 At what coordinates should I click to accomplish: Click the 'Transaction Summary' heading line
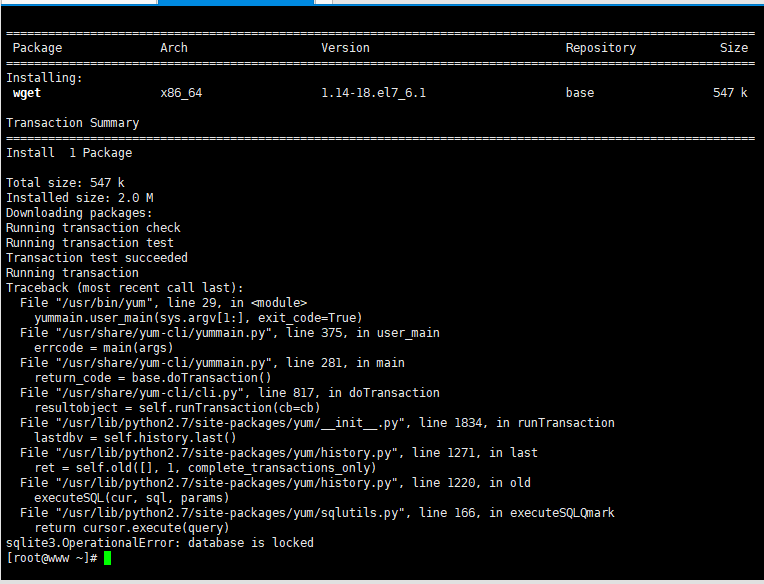click(73, 123)
